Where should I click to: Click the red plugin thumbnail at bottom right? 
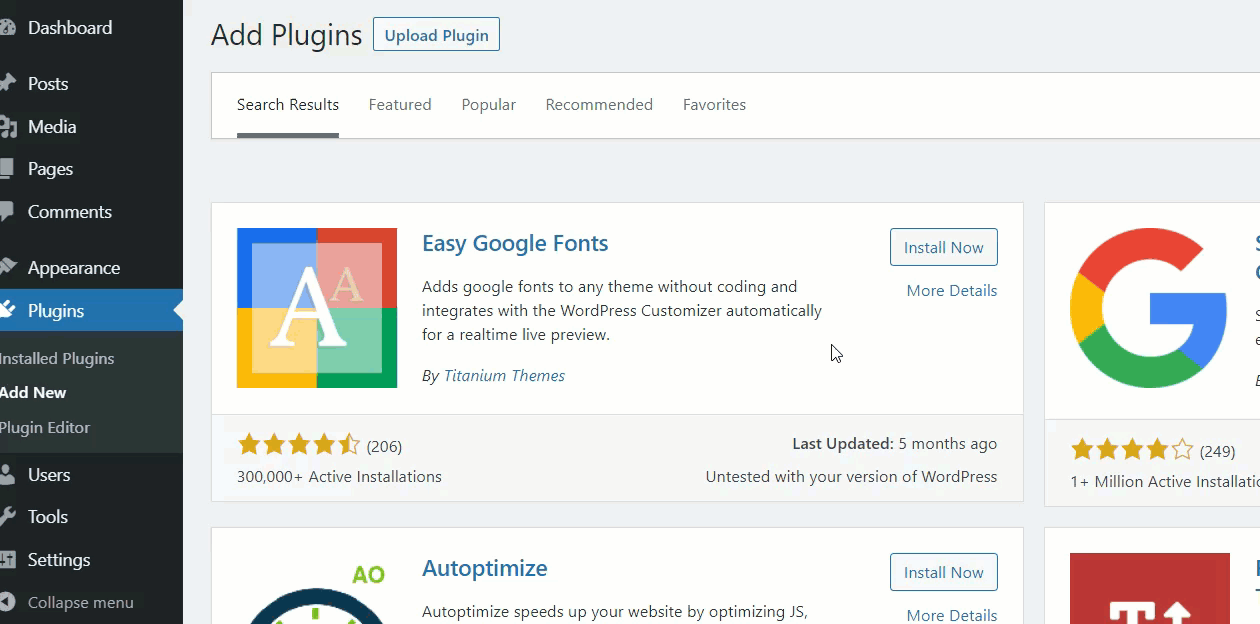click(1149, 589)
